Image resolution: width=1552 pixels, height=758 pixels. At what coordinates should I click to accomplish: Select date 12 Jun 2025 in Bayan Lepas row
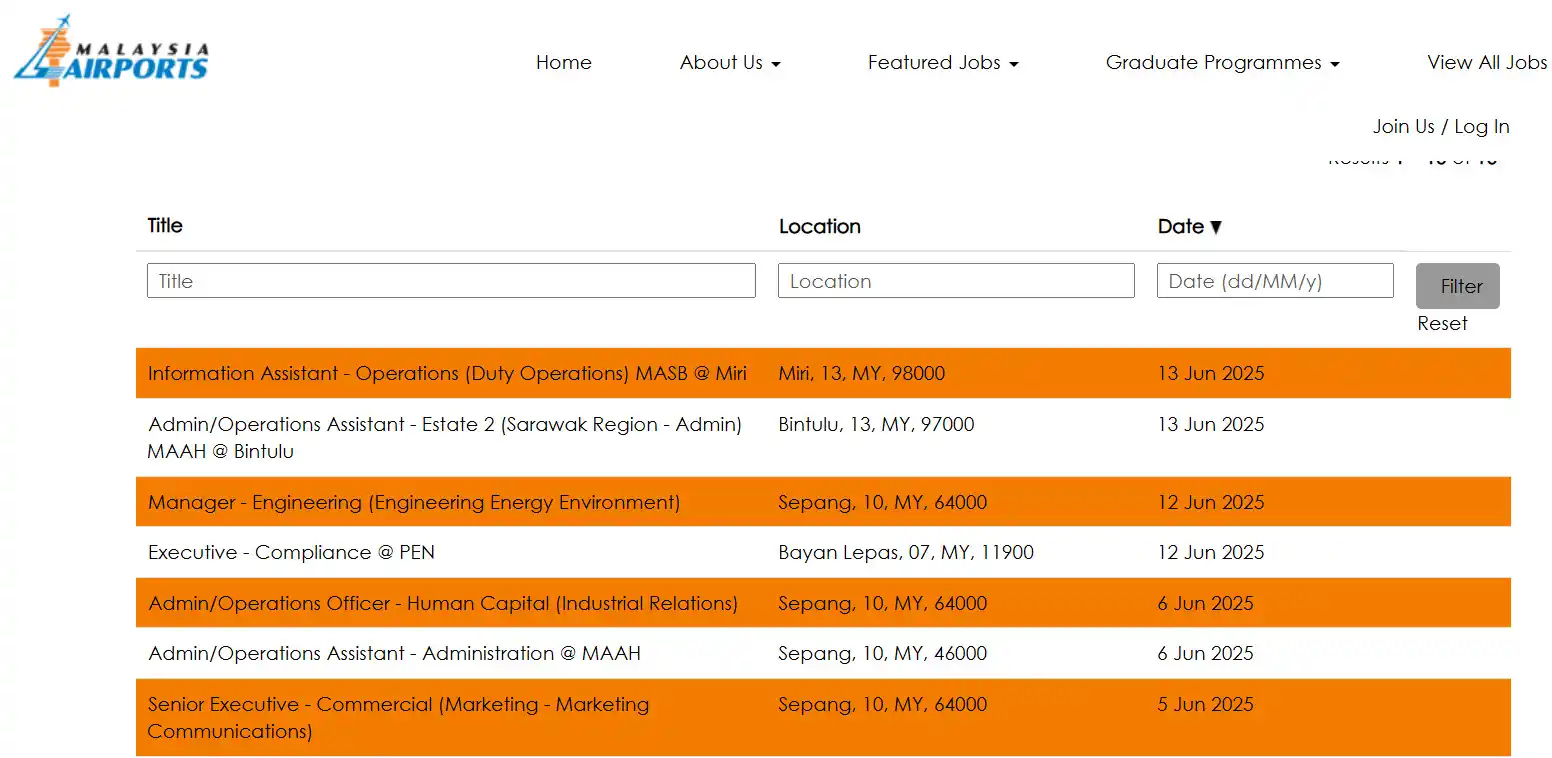pos(1211,552)
